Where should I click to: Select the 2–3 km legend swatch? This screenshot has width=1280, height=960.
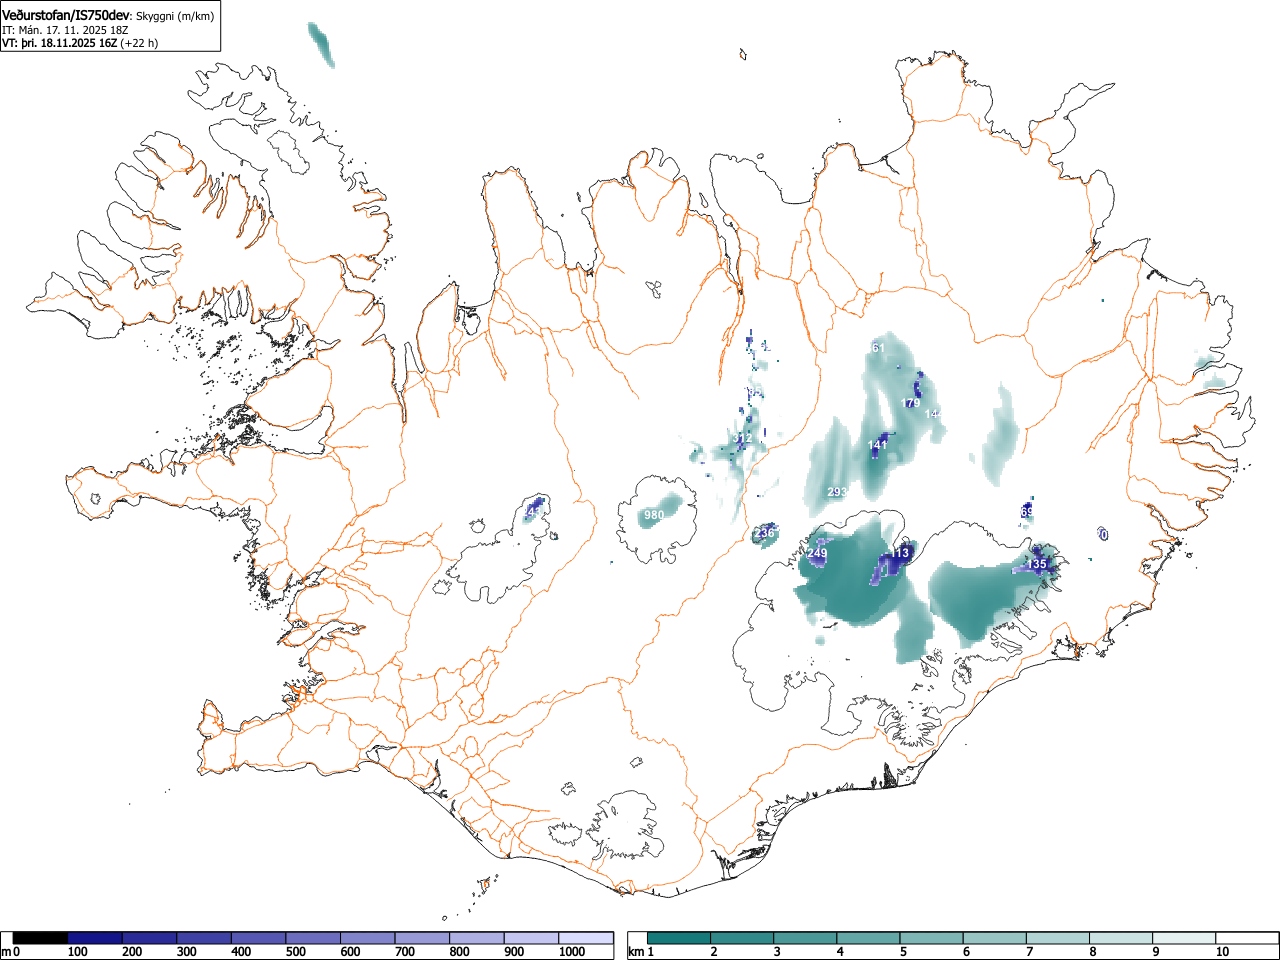coord(744,938)
